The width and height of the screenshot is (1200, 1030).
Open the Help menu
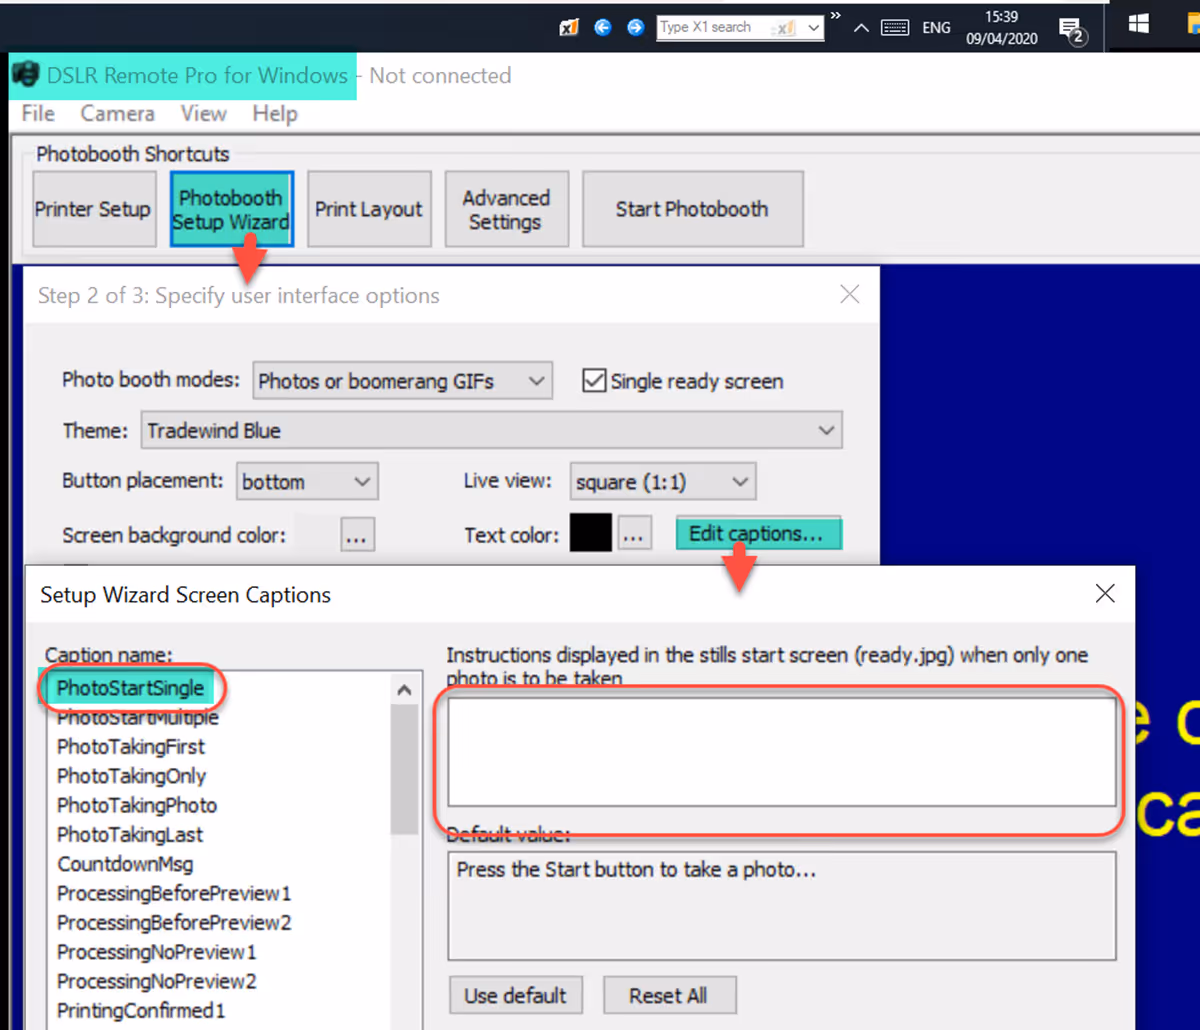coord(275,114)
